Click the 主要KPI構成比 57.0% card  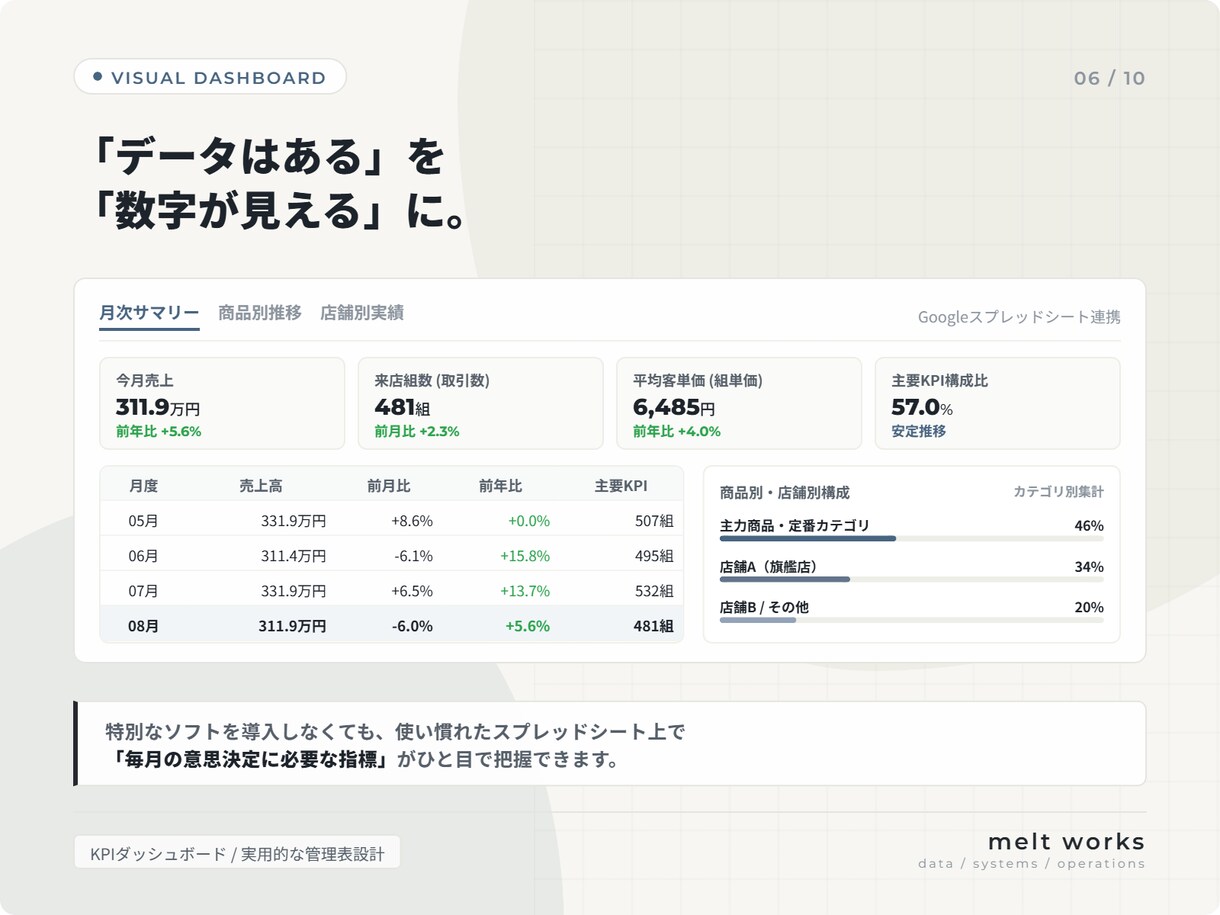(997, 403)
